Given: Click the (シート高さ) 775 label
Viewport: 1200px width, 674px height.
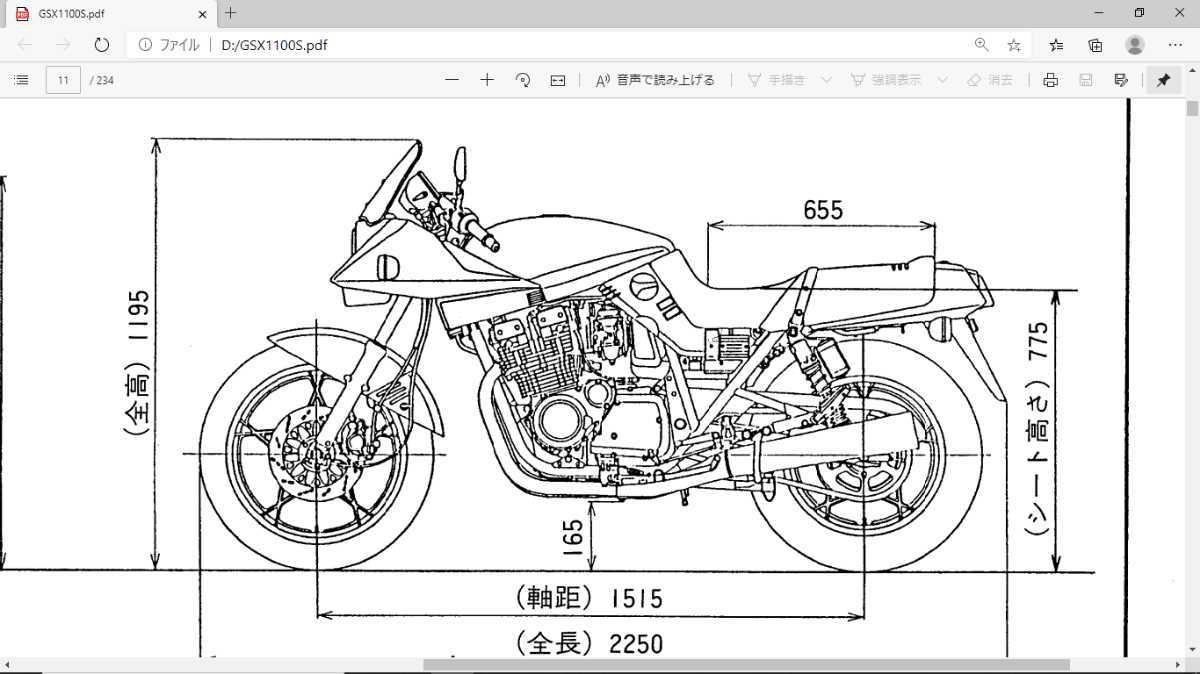Looking at the screenshot, I should click(x=1040, y=428).
